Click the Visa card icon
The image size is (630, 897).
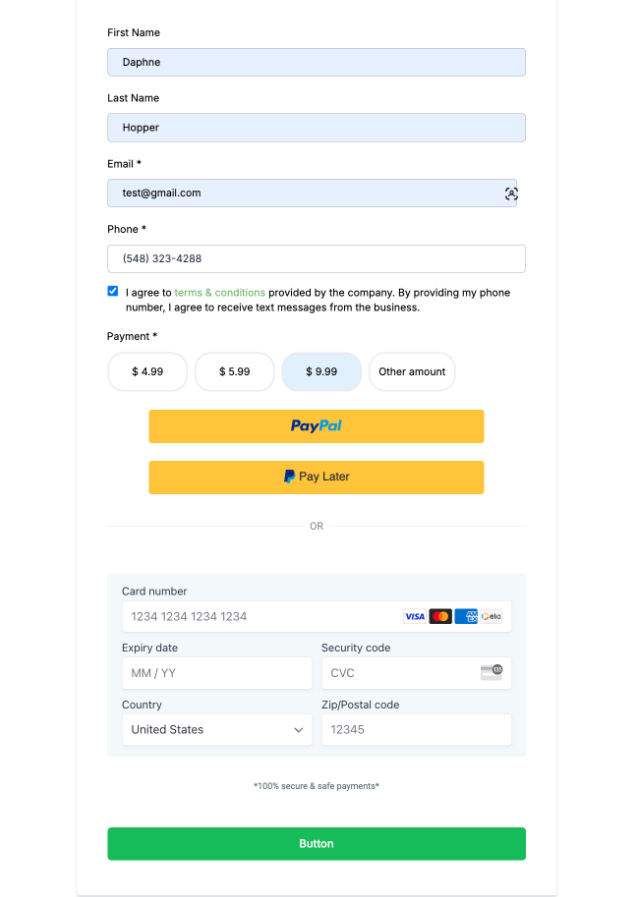415,617
